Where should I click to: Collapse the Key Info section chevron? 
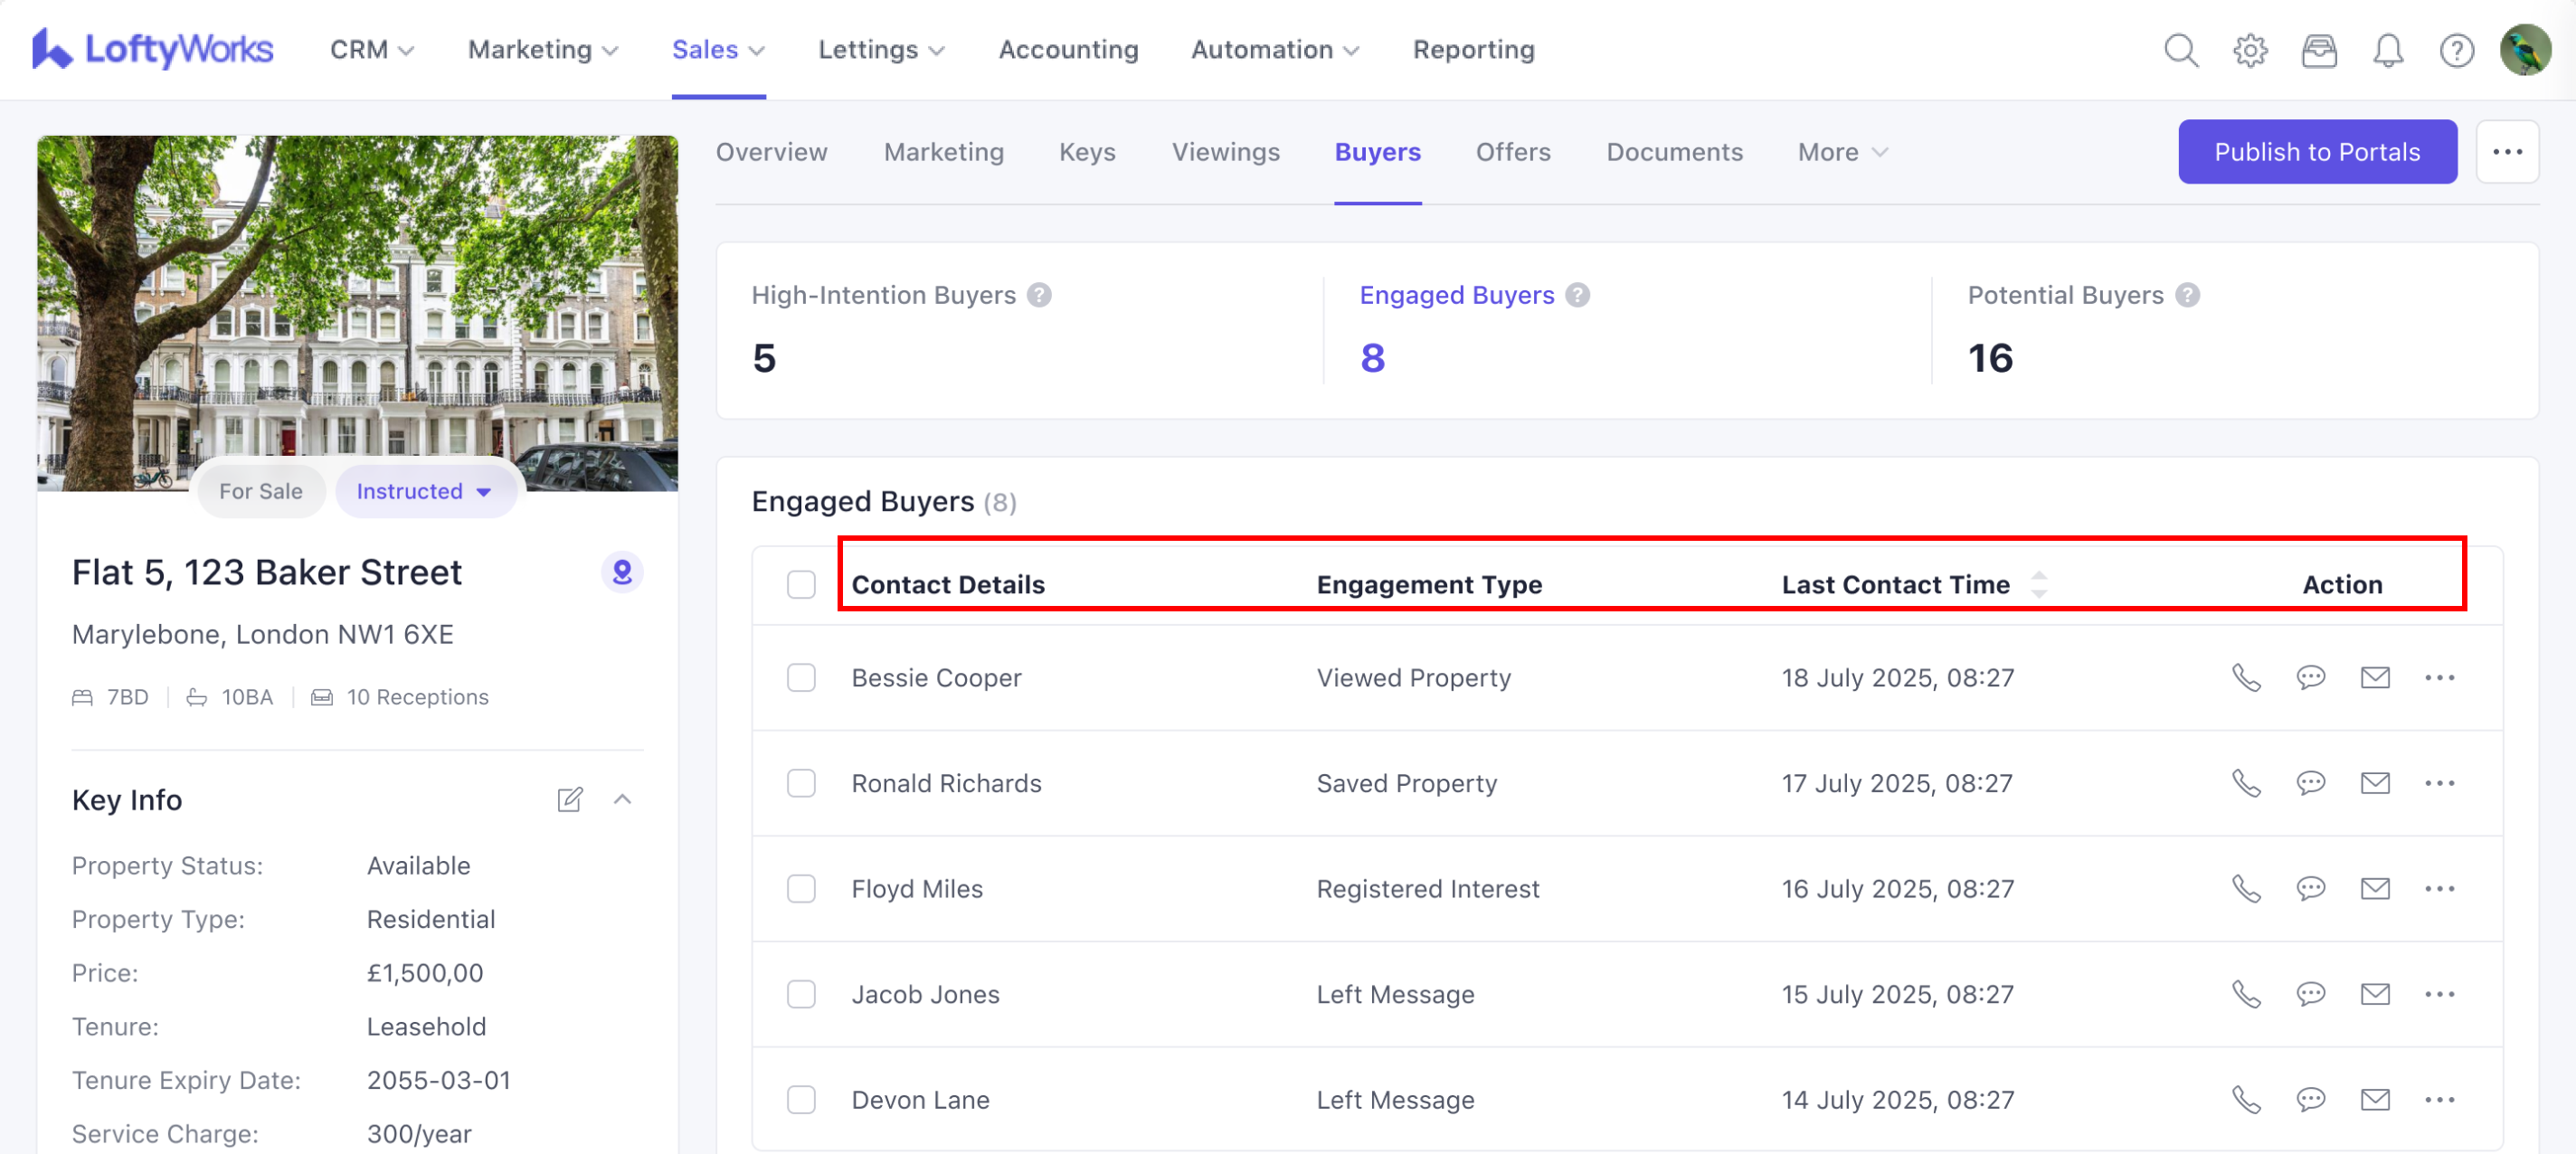(x=622, y=800)
